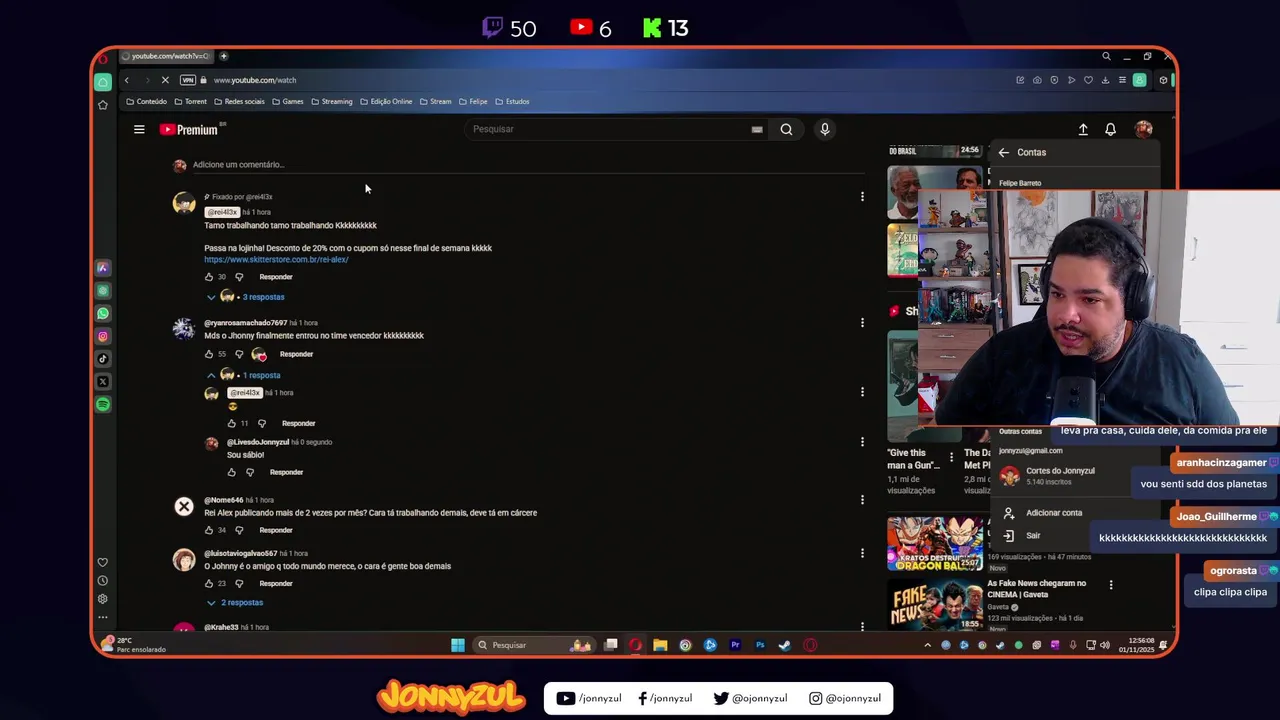Click the account avatar in YouTube header
The image size is (1280, 720).
(1143, 129)
